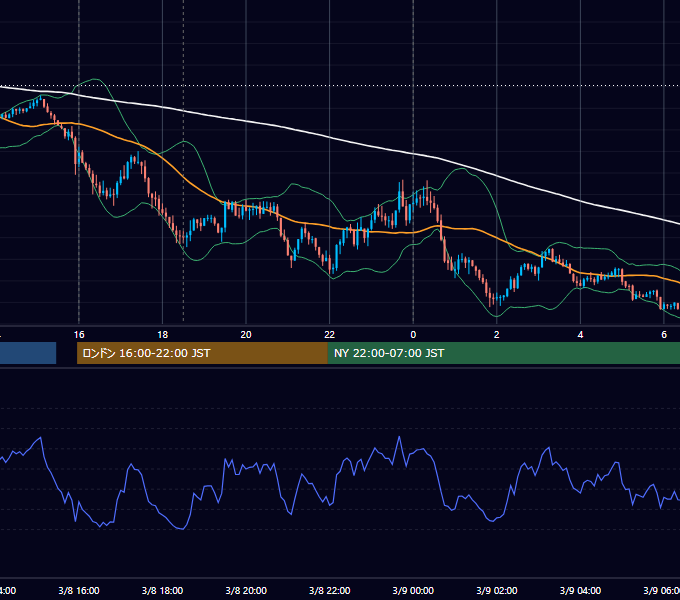The image size is (680, 600).
Task: Click the "3/9 04:00" date label
Action: (580, 590)
